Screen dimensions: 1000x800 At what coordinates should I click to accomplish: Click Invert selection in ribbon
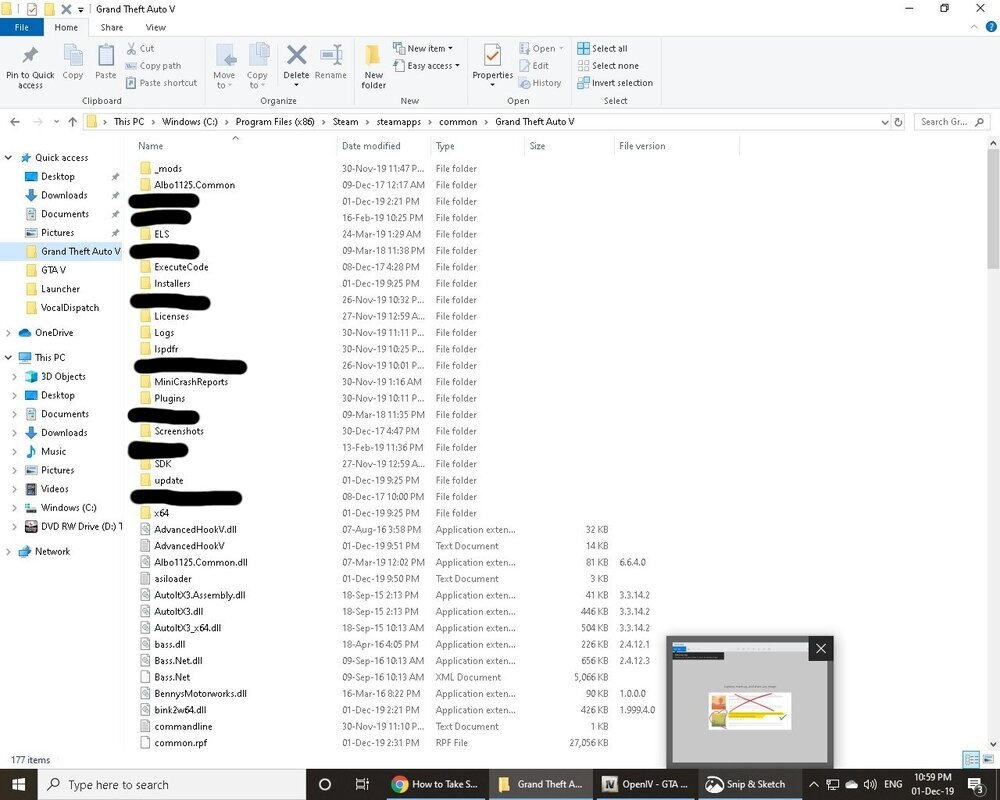tap(615, 83)
